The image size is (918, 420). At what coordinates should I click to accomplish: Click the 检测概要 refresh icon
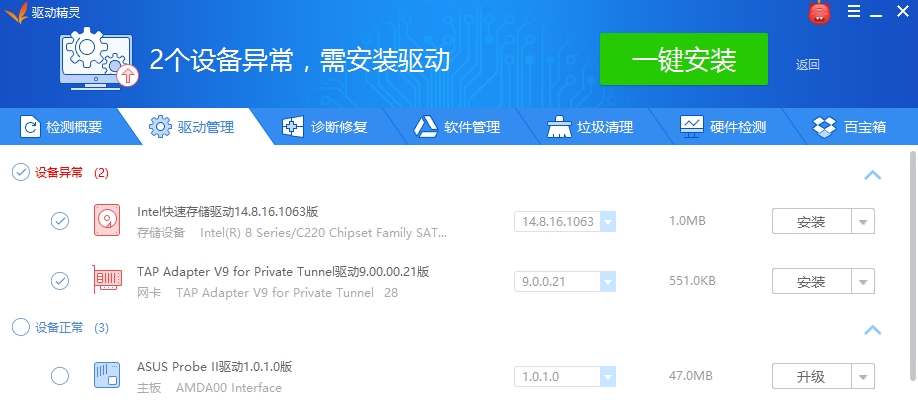(x=30, y=127)
